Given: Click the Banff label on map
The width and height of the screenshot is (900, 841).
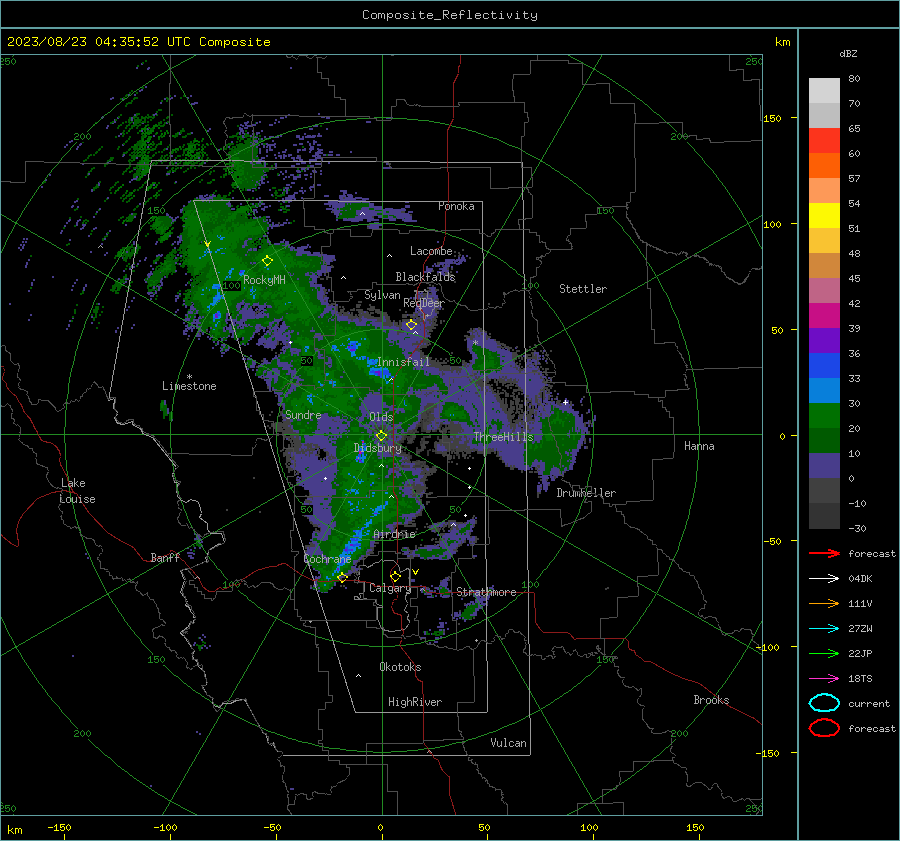Looking at the screenshot, I should (165, 557).
